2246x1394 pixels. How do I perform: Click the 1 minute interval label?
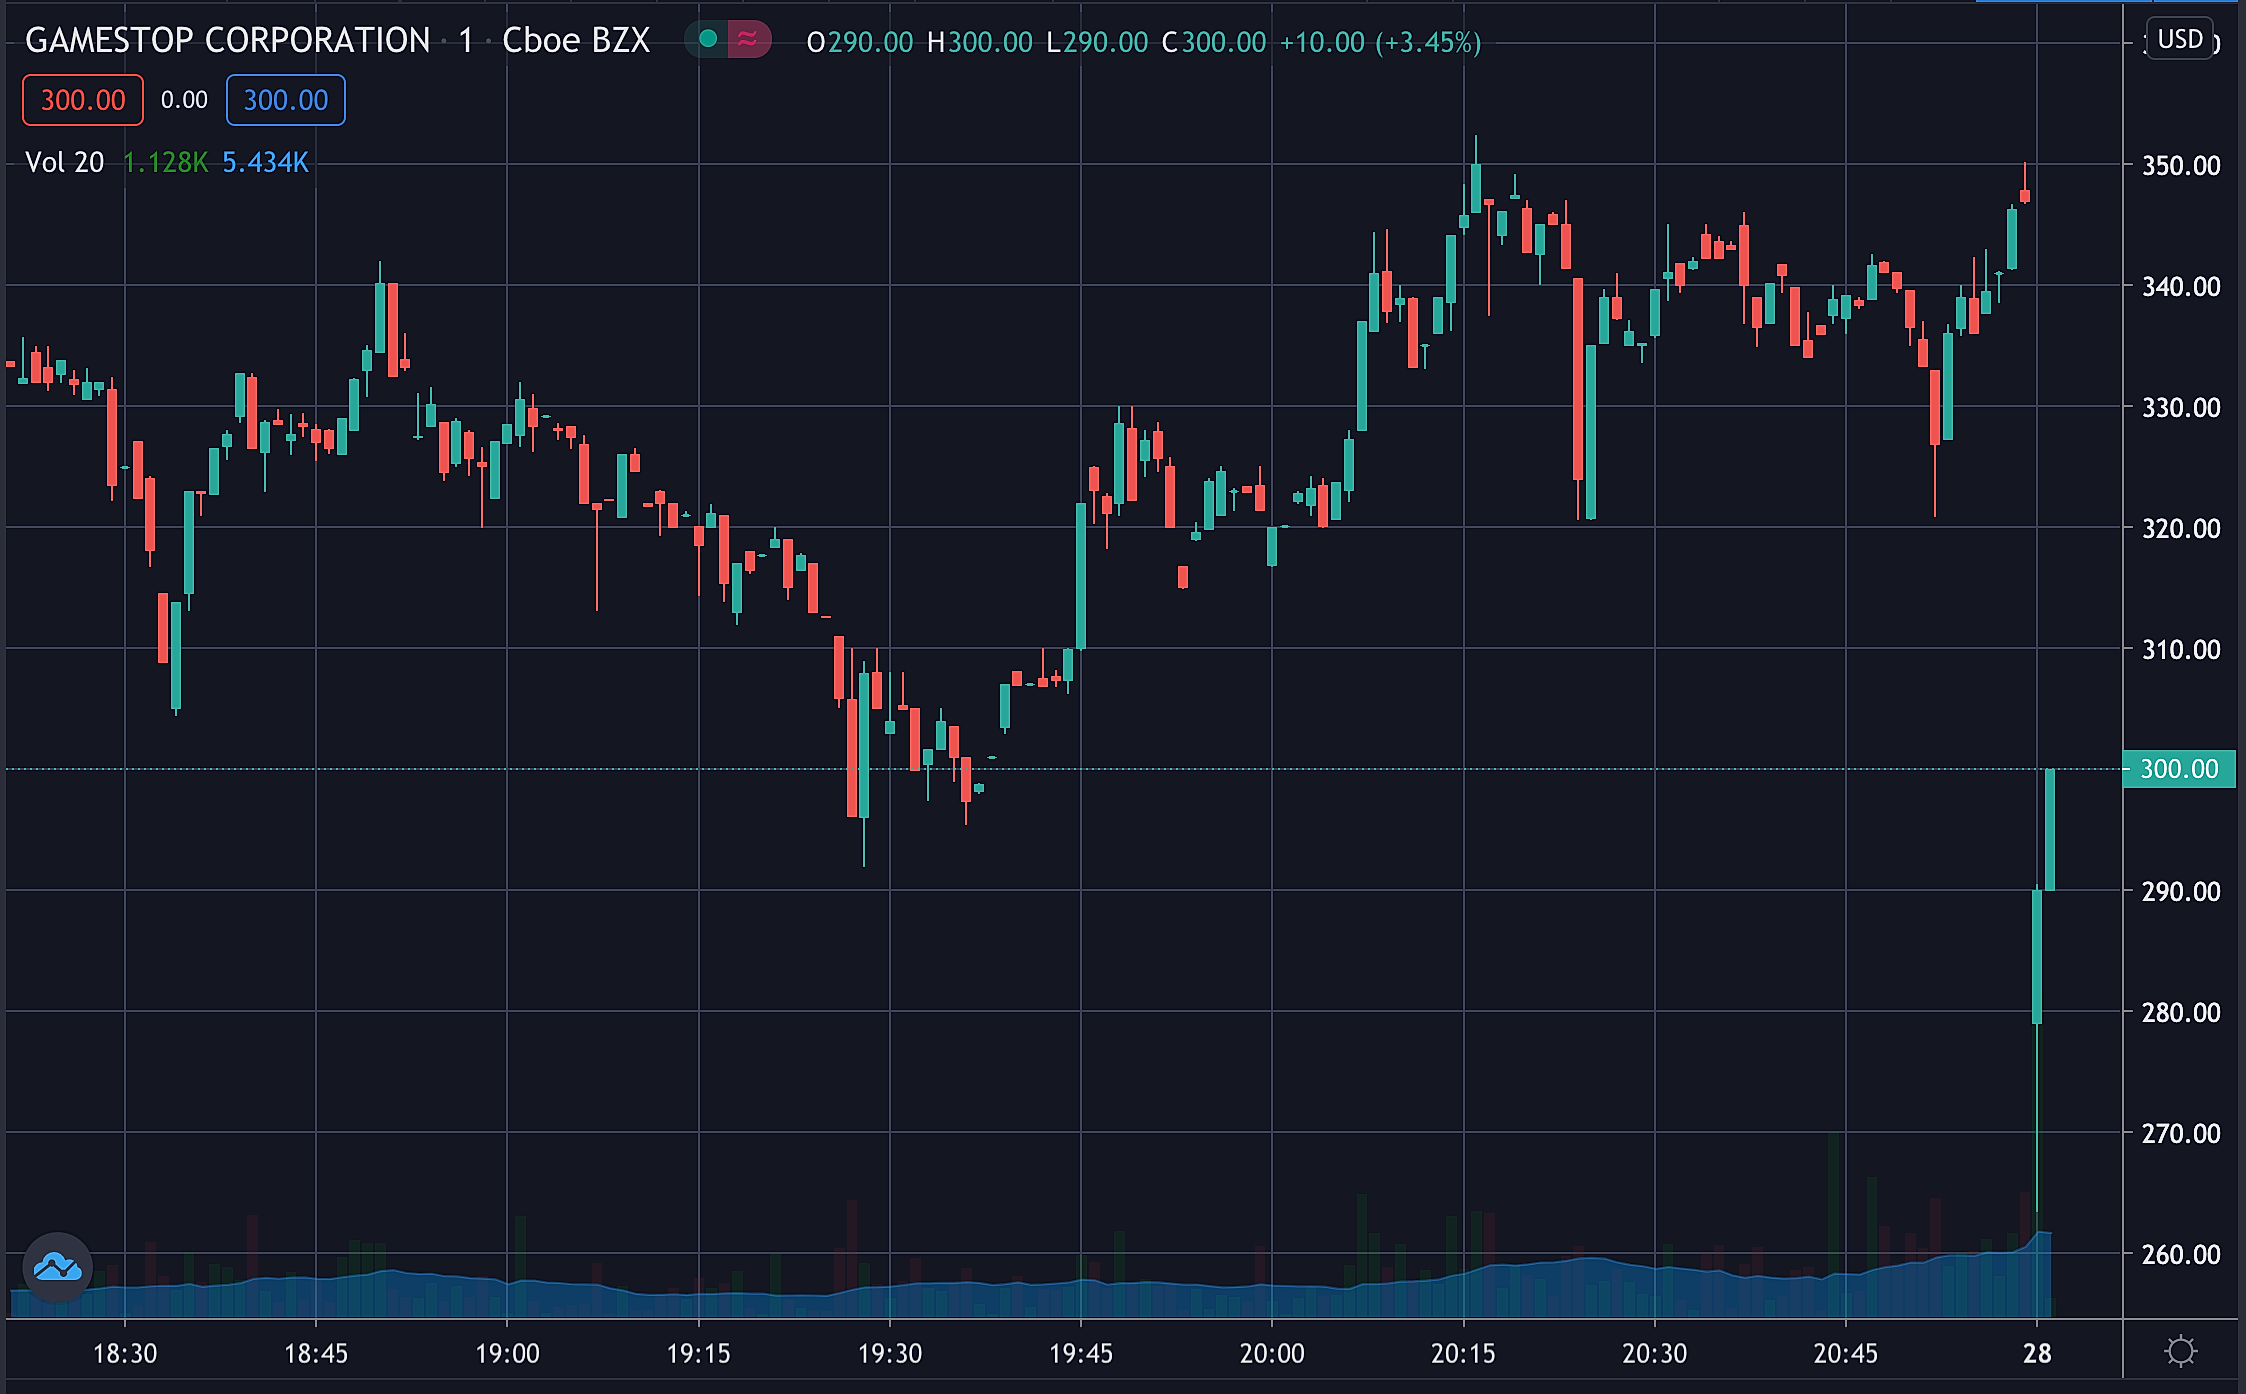(466, 41)
